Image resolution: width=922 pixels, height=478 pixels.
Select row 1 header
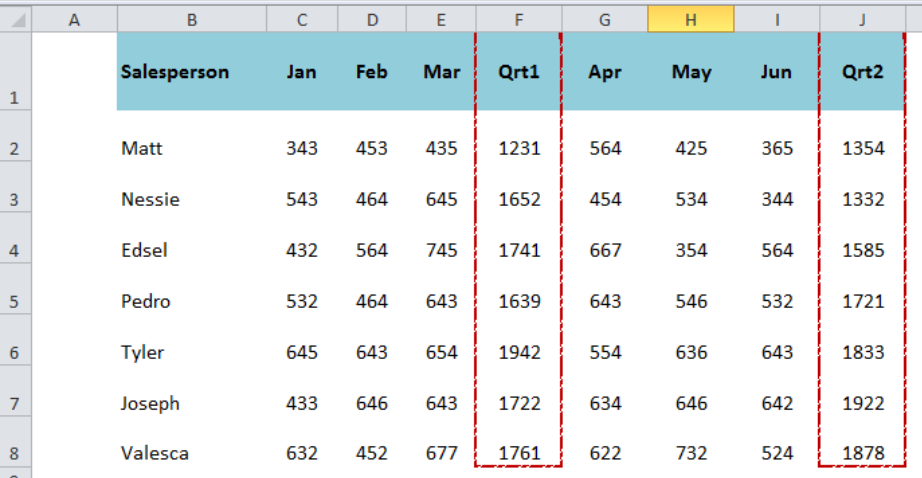tap(15, 71)
